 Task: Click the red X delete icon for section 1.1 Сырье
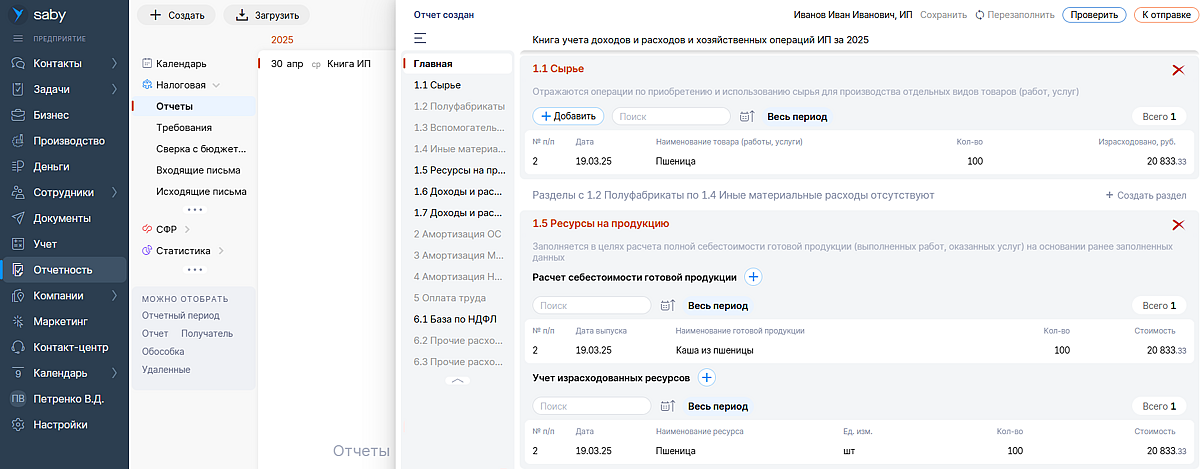click(x=1177, y=69)
